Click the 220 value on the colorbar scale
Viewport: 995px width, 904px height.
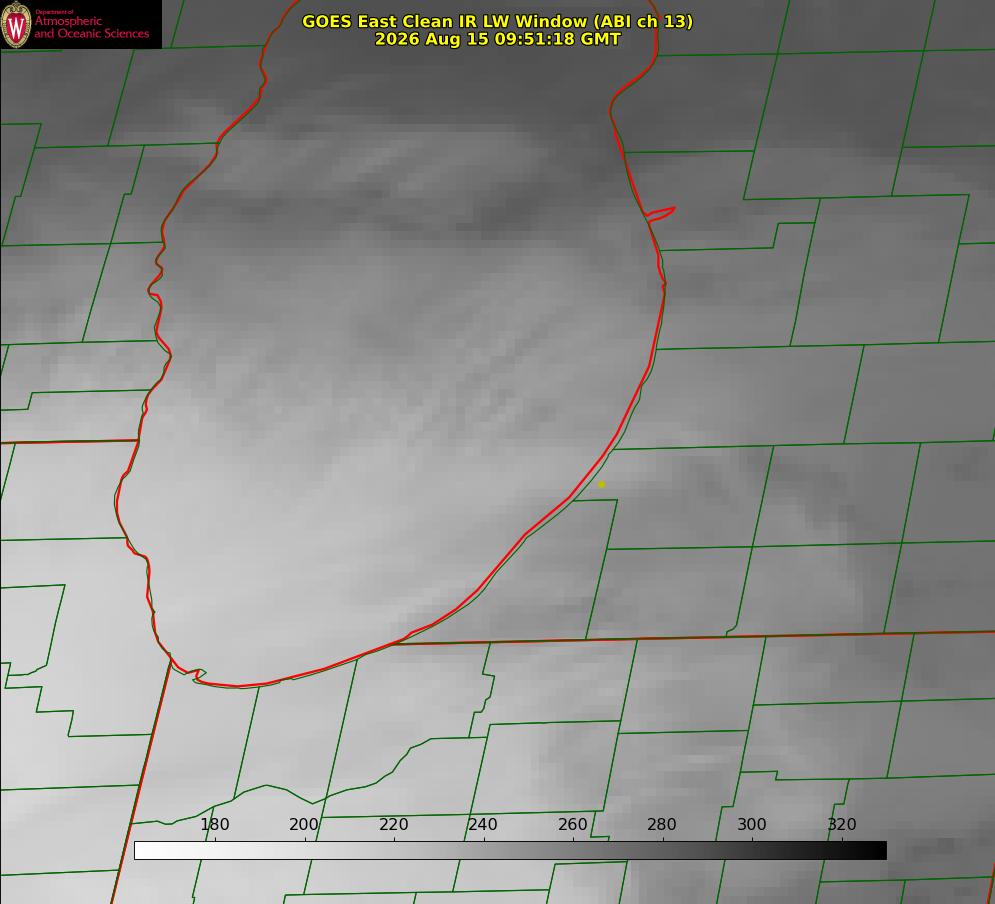coord(393,824)
